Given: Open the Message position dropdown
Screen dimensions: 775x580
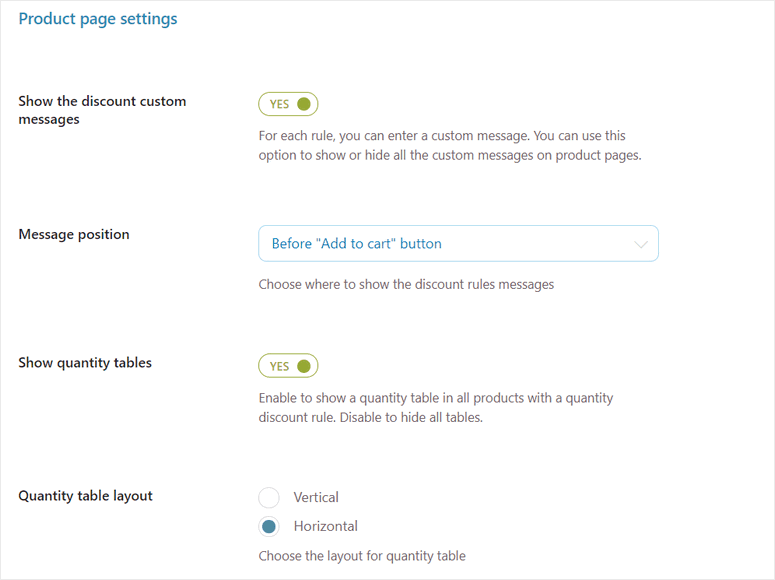Looking at the screenshot, I should tap(458, 243).
